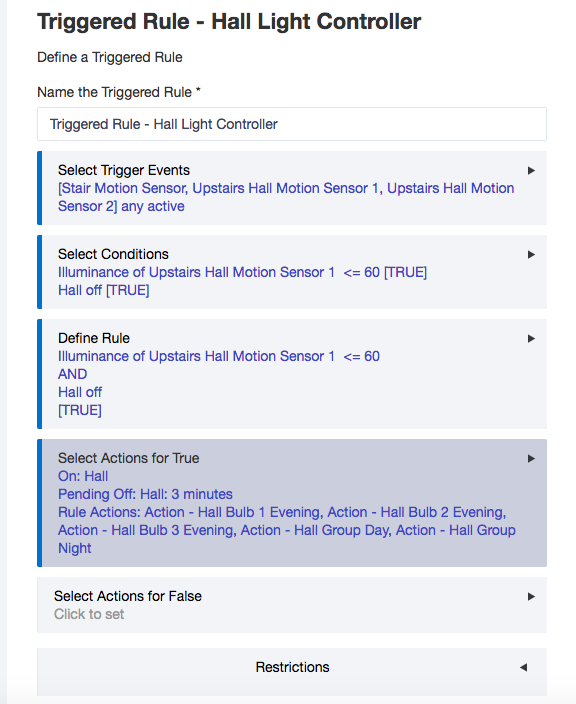576x704 pixels.
Task: Open the Restrictions panel label
Action: 292,667
